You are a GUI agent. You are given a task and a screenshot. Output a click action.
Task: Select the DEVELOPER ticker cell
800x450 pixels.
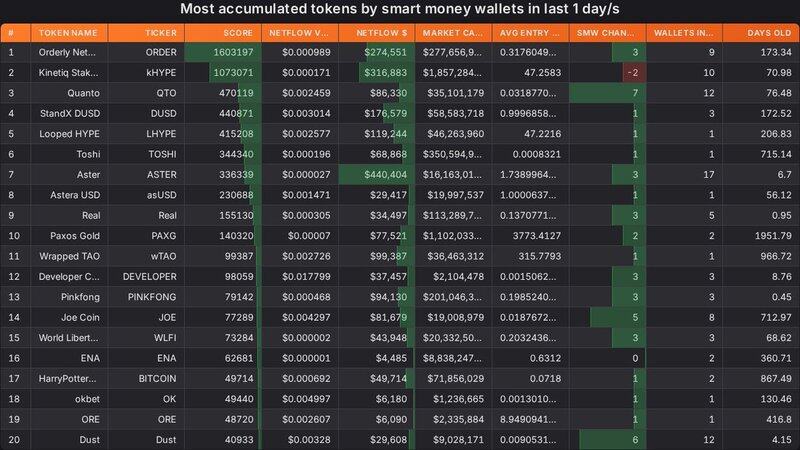(x=146, y=277)
